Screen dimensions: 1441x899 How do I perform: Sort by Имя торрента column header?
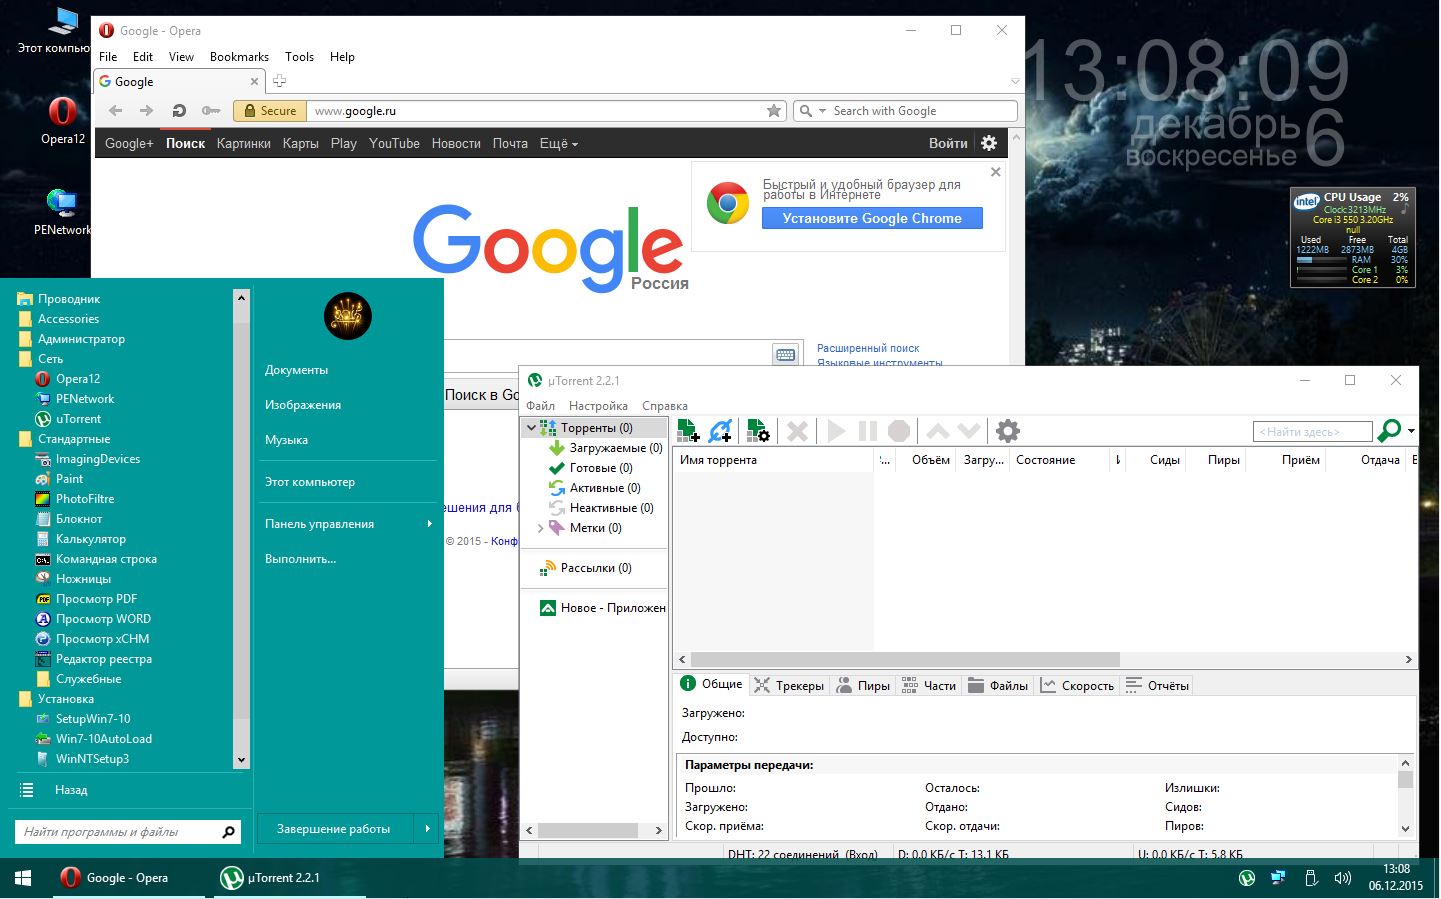[774, 460]
